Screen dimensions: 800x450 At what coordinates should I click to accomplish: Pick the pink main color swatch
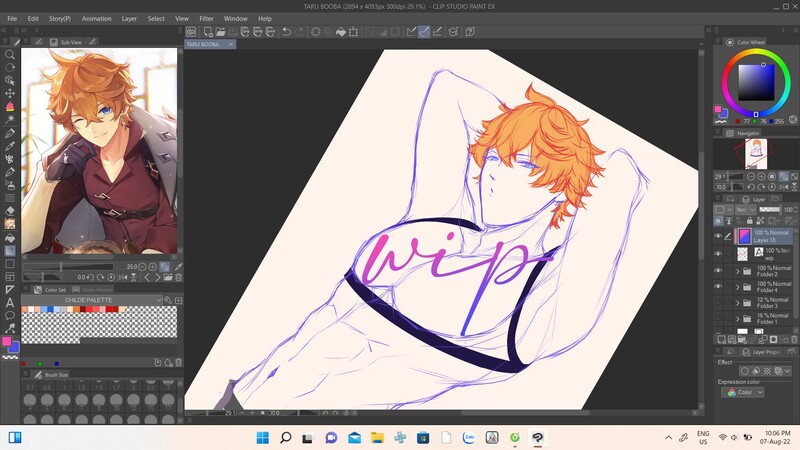coord(6,341)
